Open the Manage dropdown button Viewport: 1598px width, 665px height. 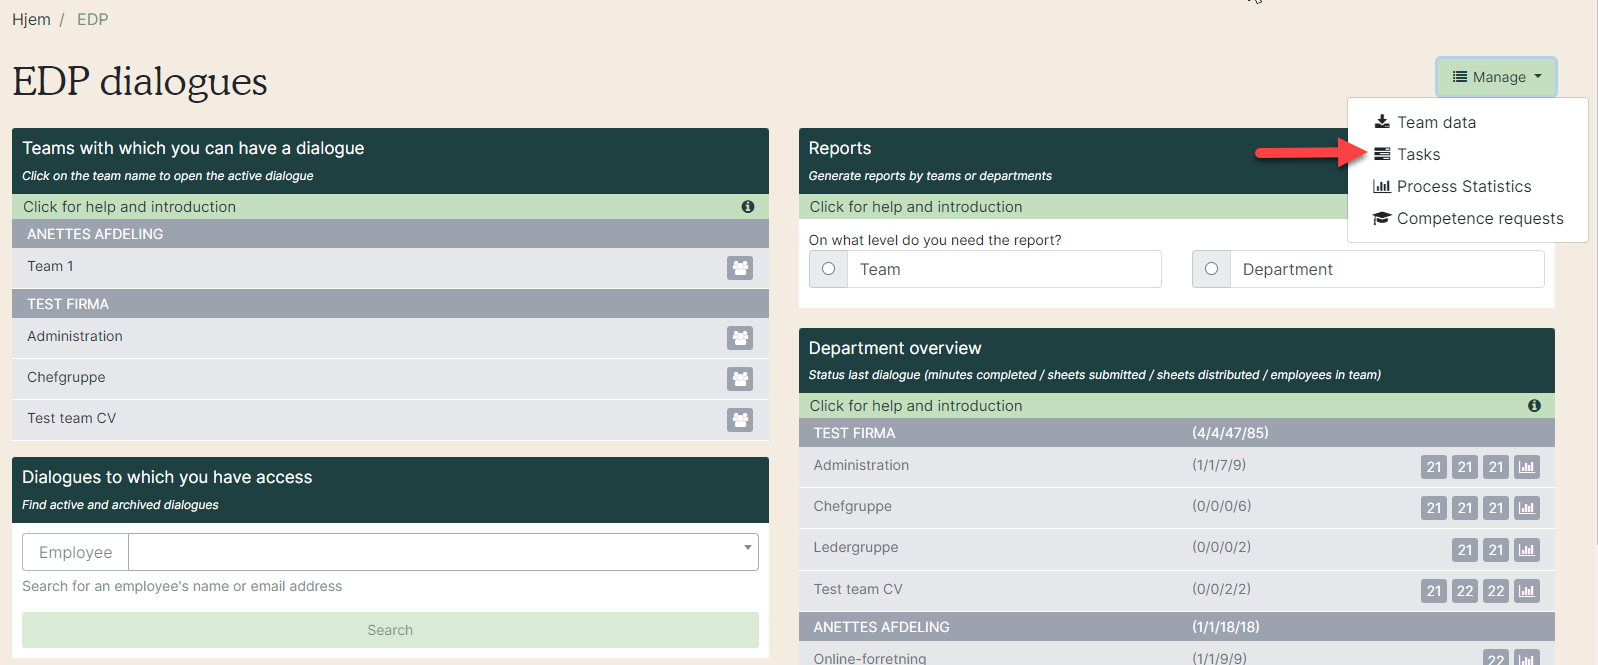[1496, 77]
